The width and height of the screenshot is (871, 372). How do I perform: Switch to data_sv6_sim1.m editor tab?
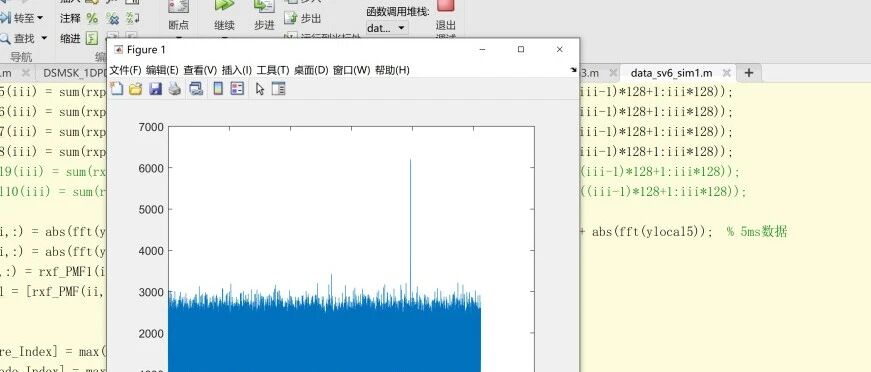(671, 73)
